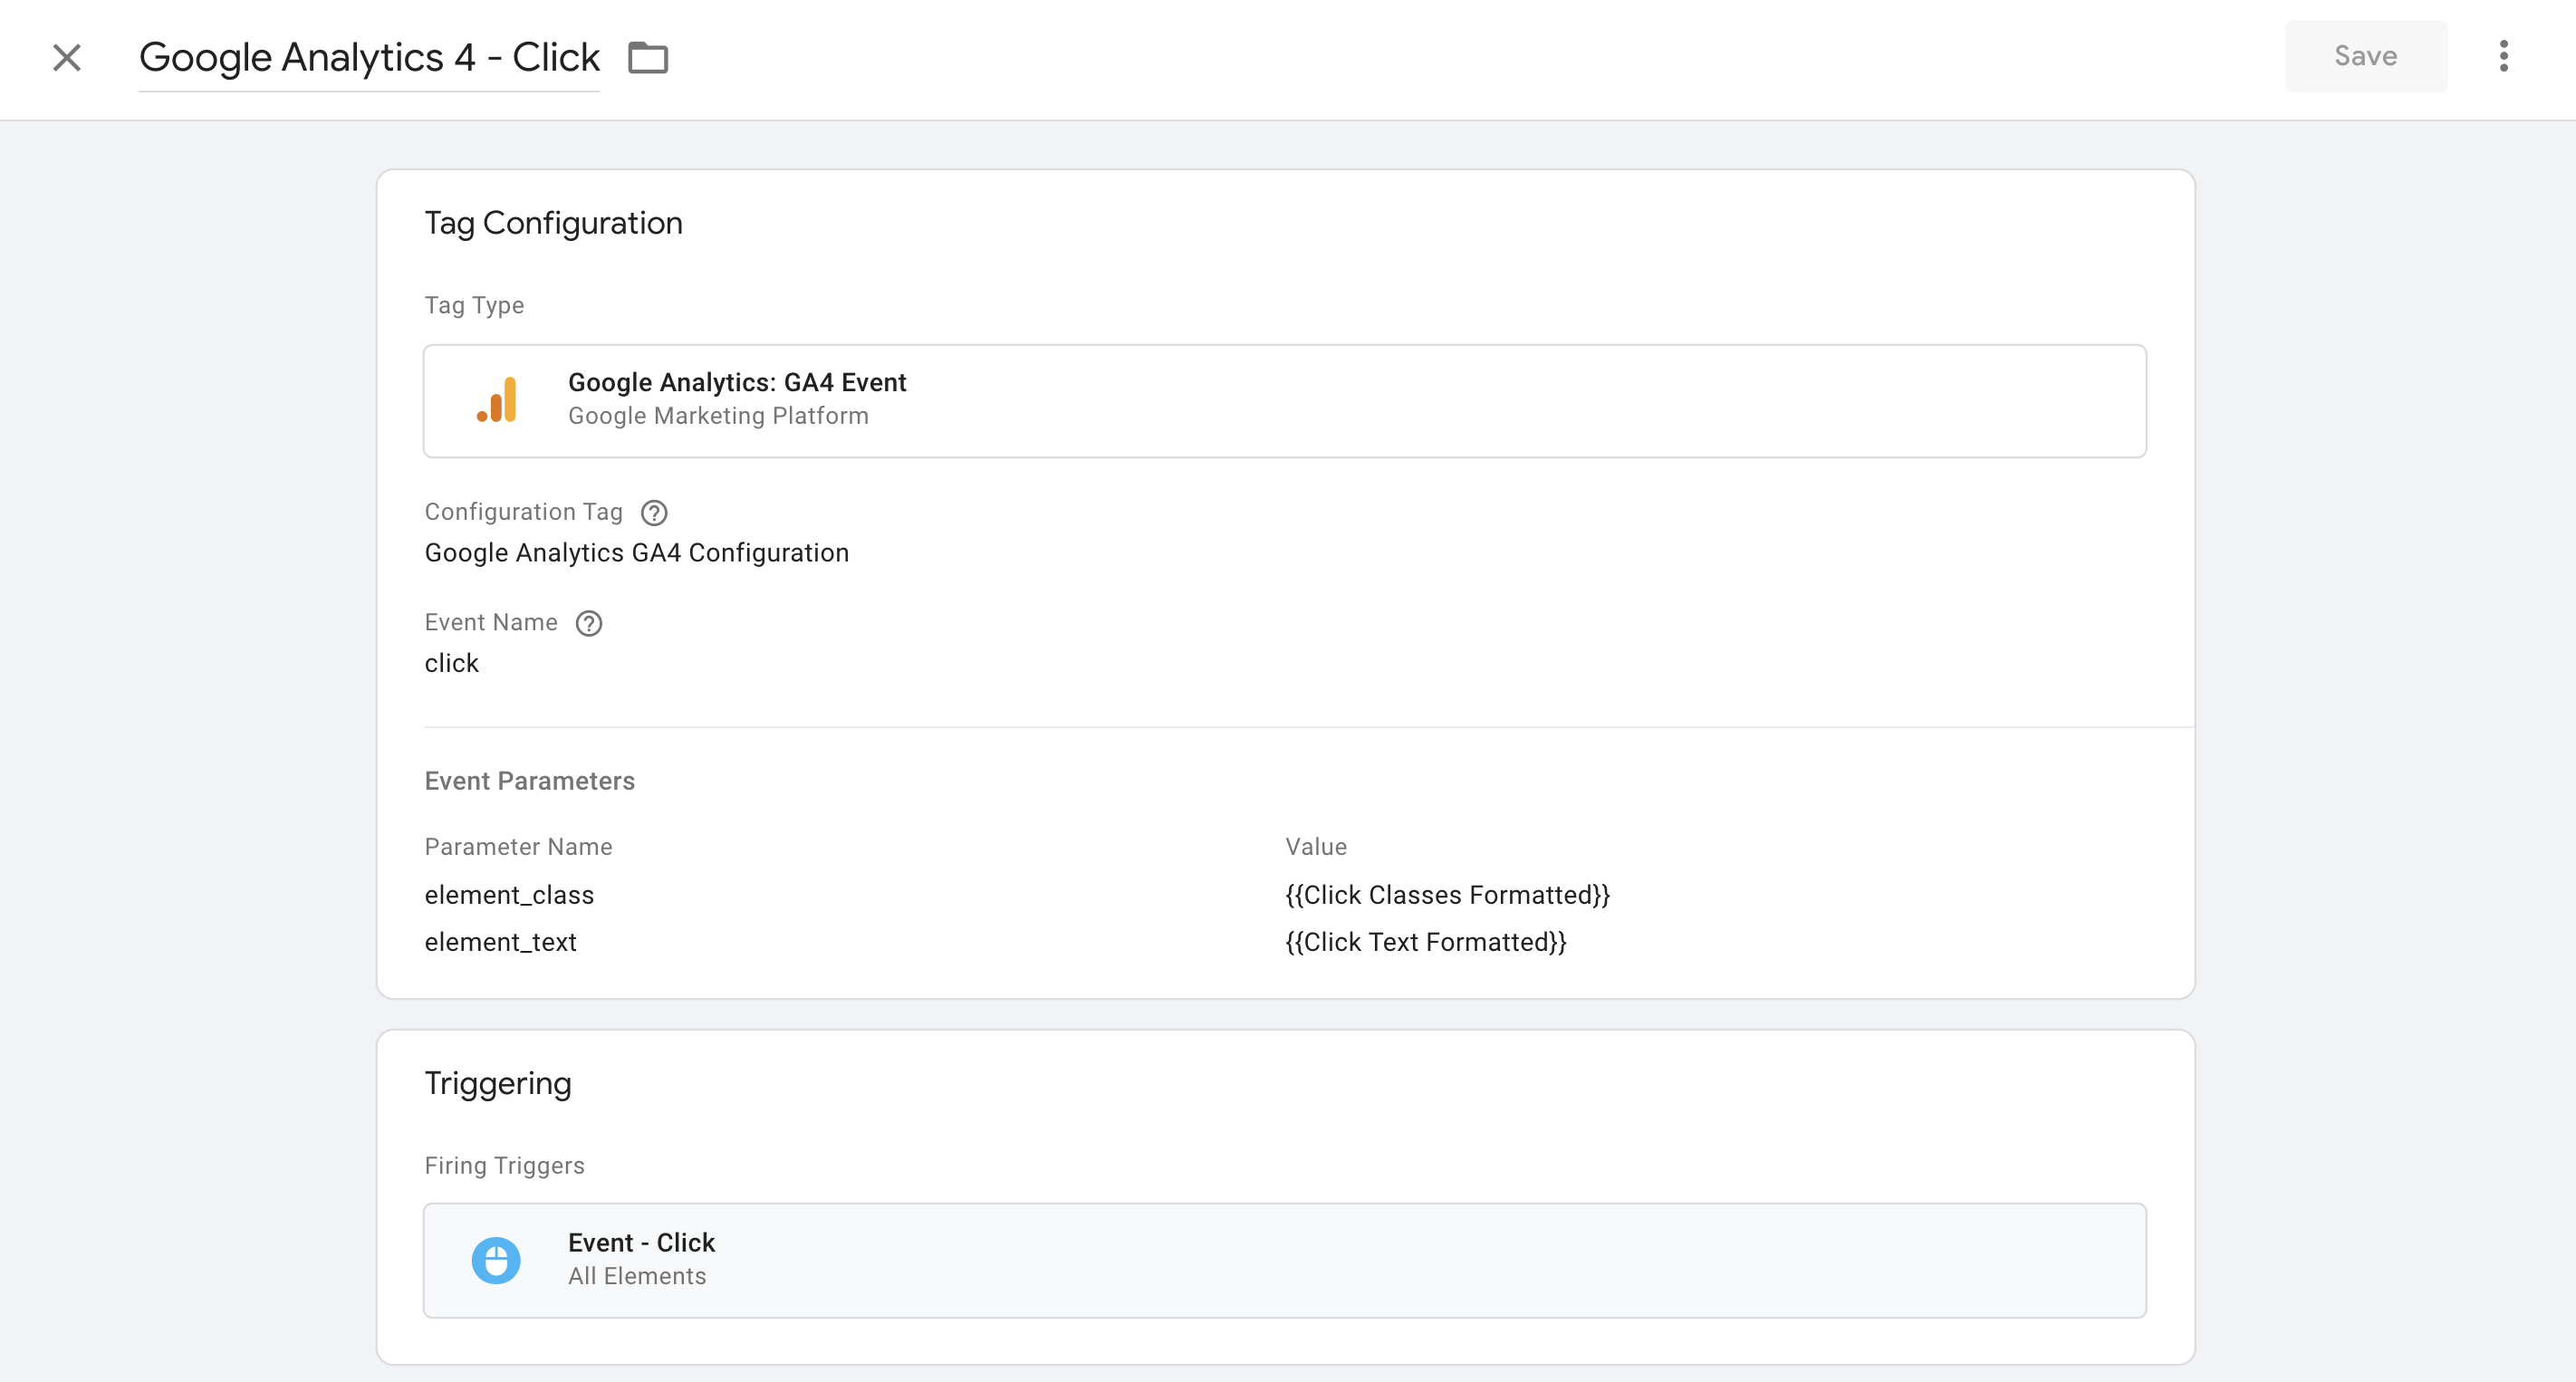Click the Google Analytics bar chart icon
Viewport: 2576px width, 1382px height.
497,400
